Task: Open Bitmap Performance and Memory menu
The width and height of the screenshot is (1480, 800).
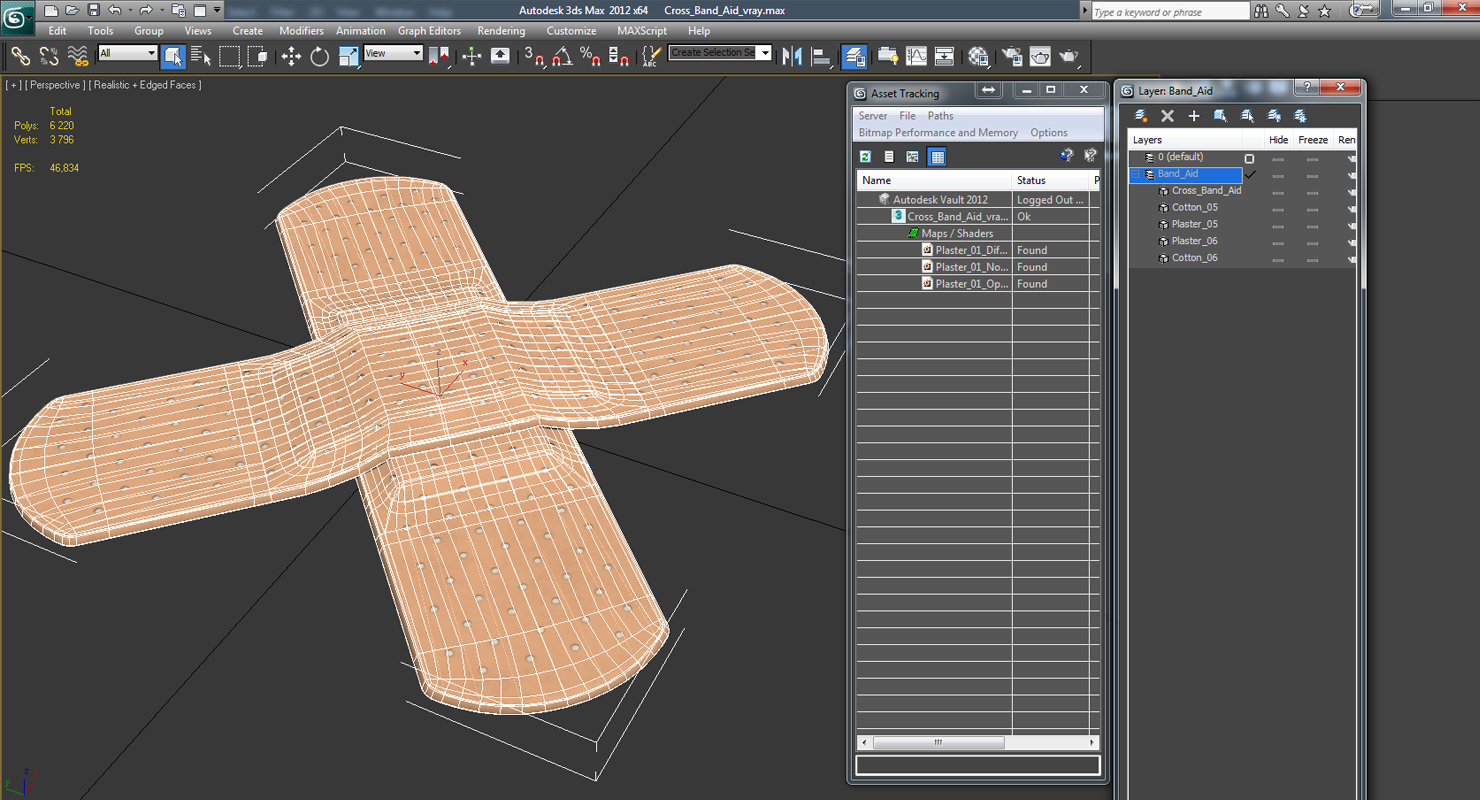Action: click(938, 133)
